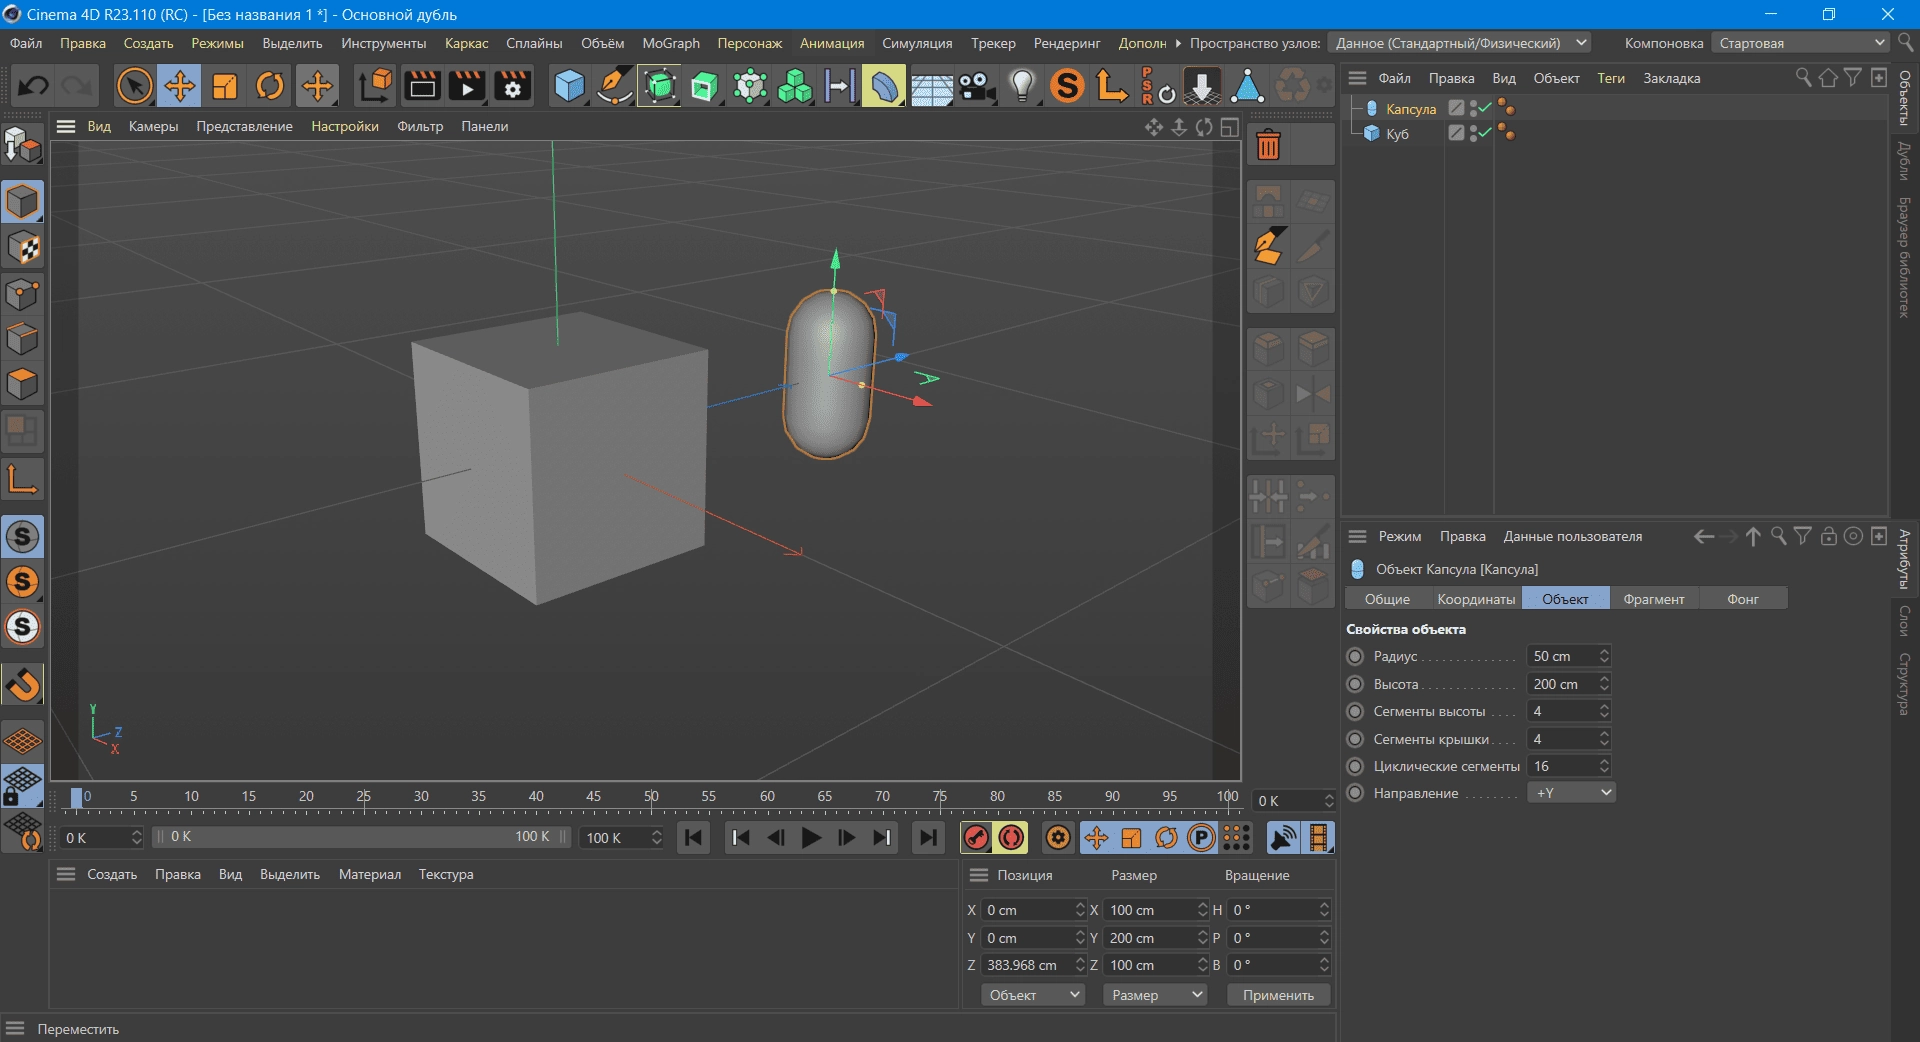Enable Edges mode
Screen dimensions: 1920x1042
pos(22,339)
